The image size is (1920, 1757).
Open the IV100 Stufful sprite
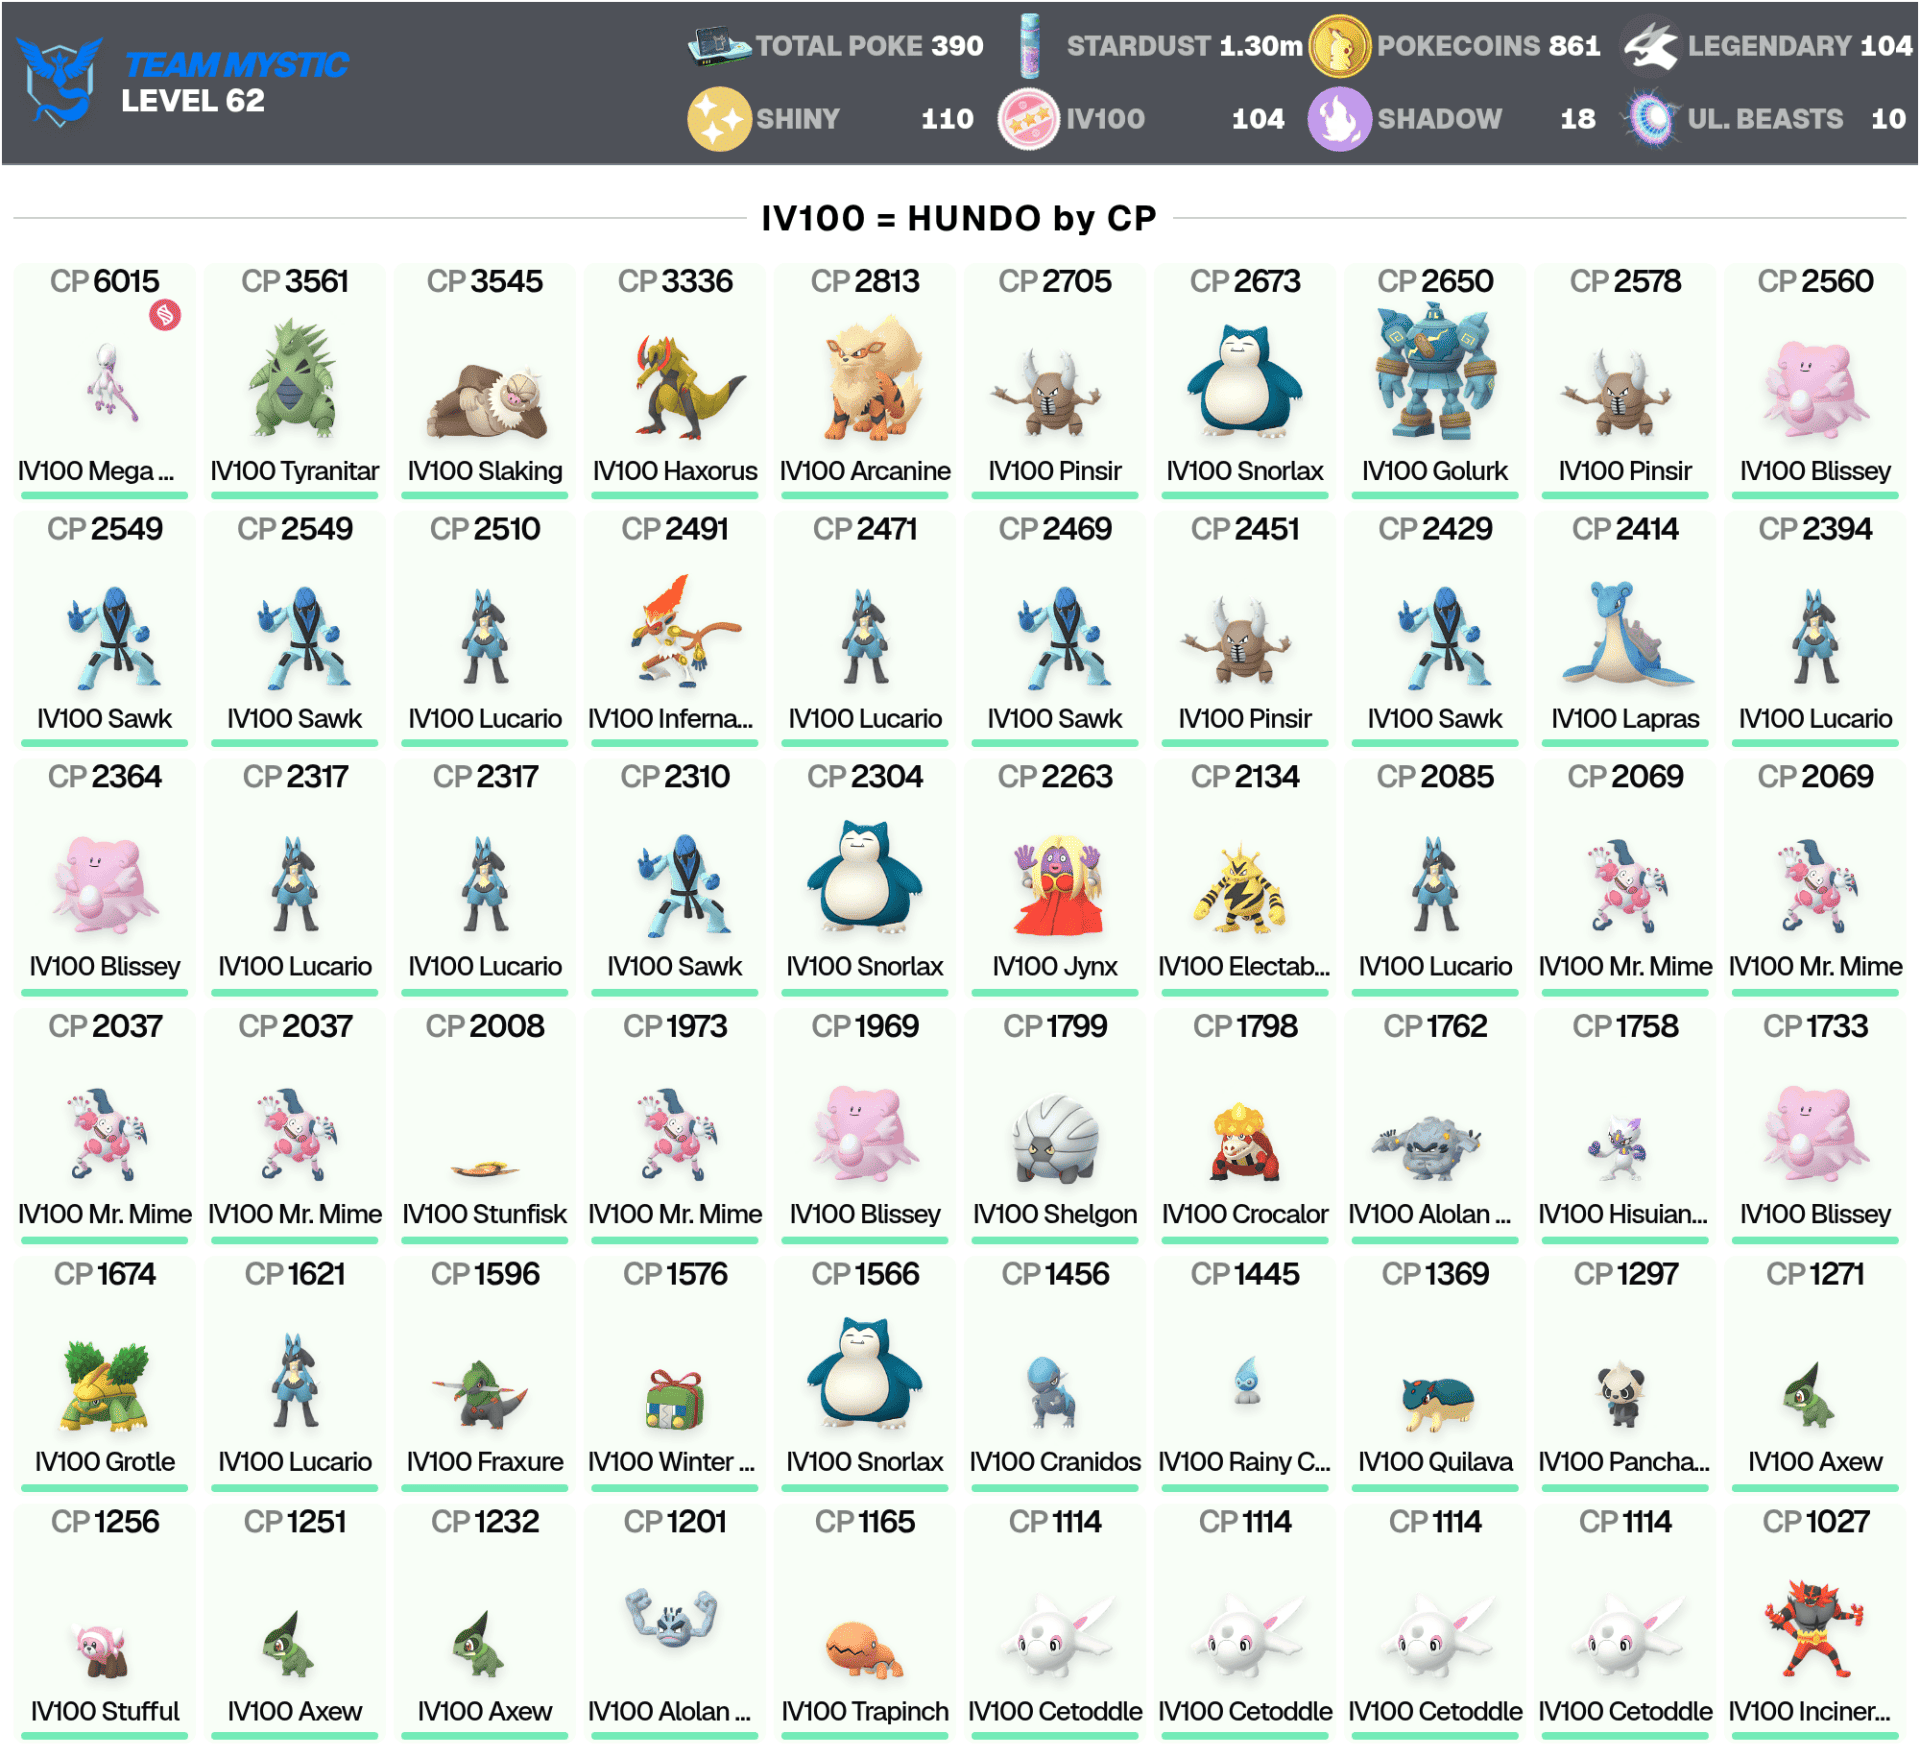(x=100, y=1650)
